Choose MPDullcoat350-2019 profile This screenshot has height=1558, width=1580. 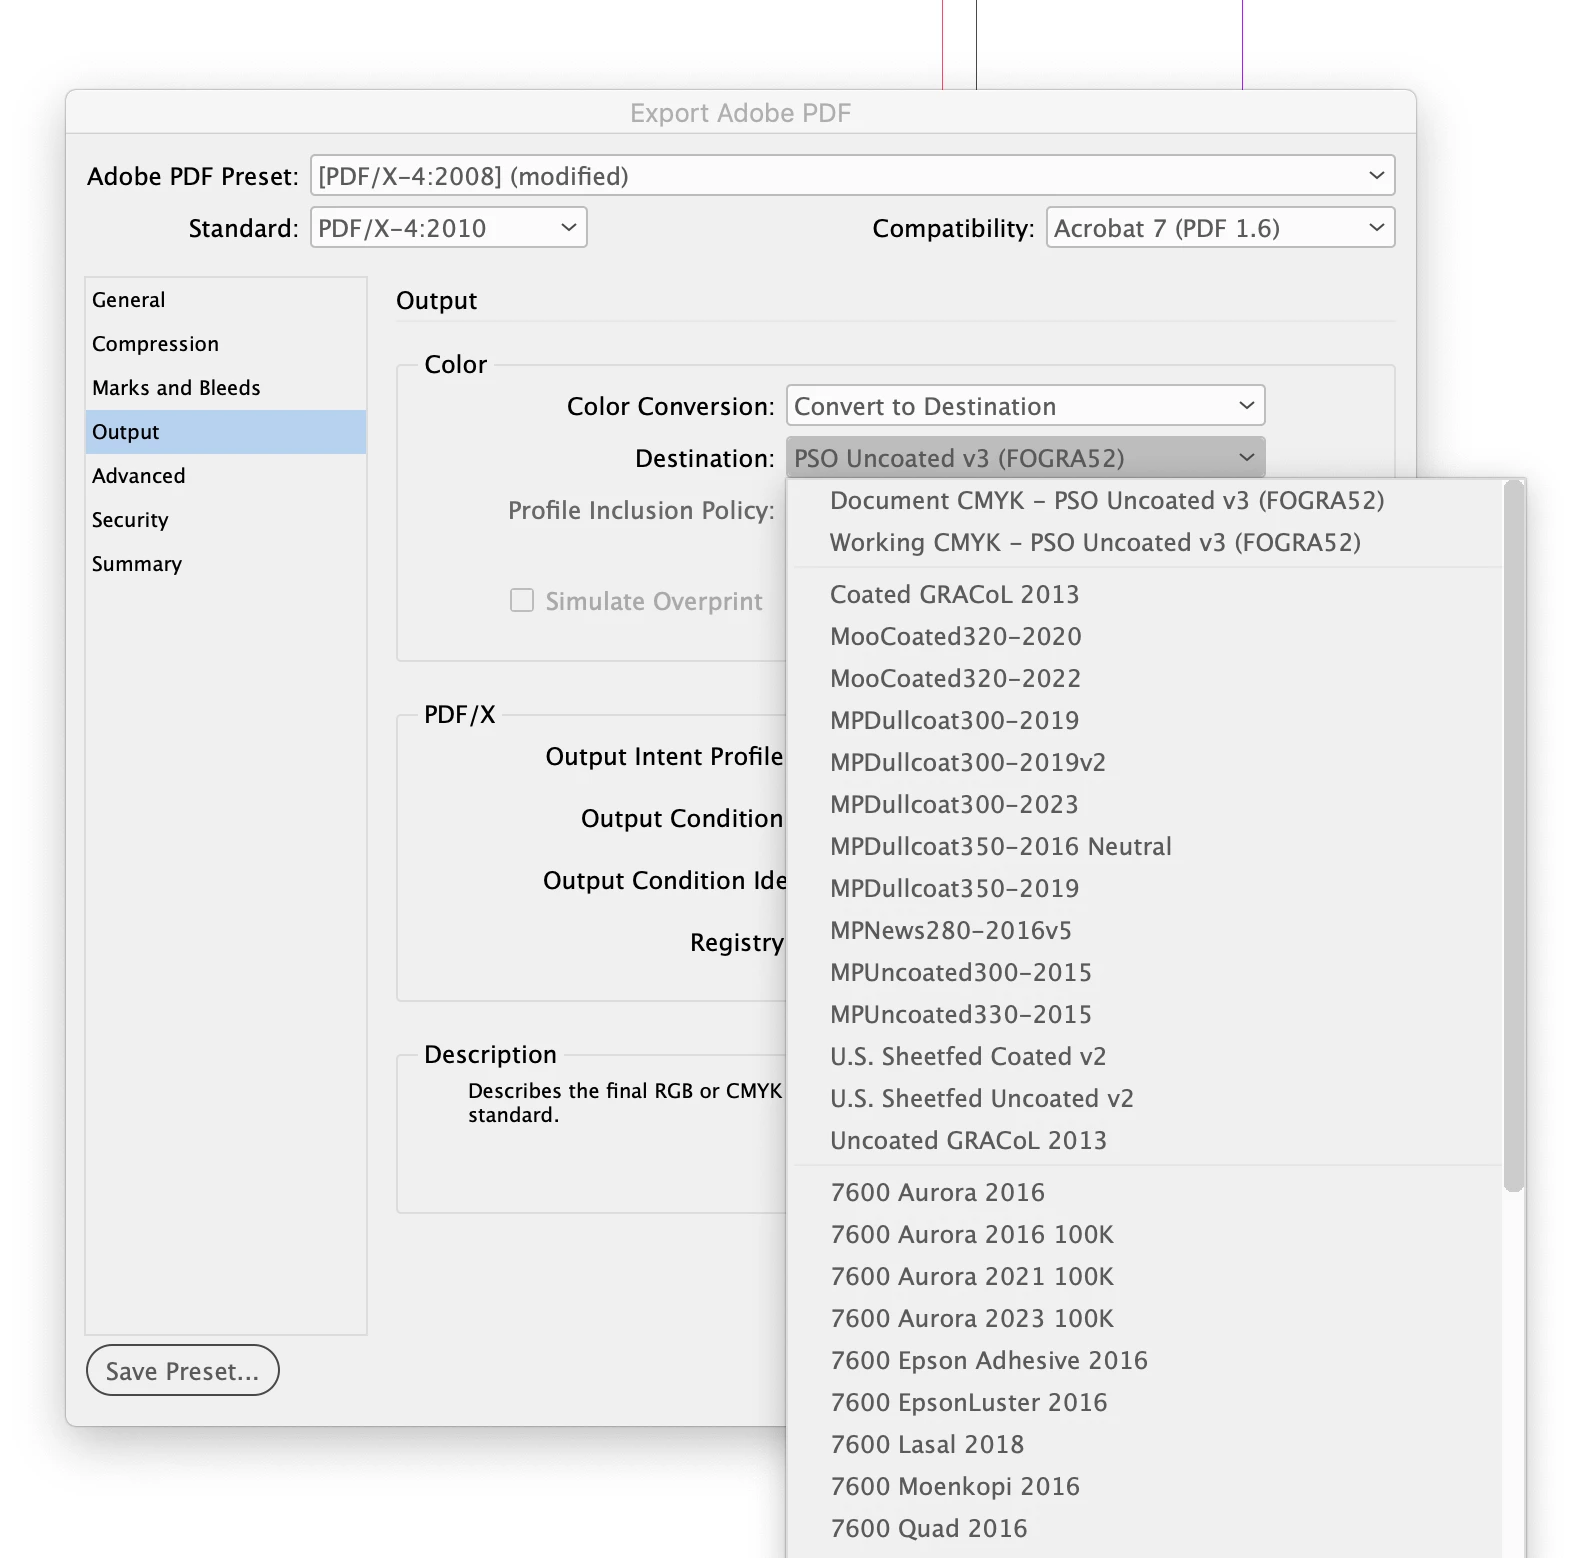pos(1145,888)
